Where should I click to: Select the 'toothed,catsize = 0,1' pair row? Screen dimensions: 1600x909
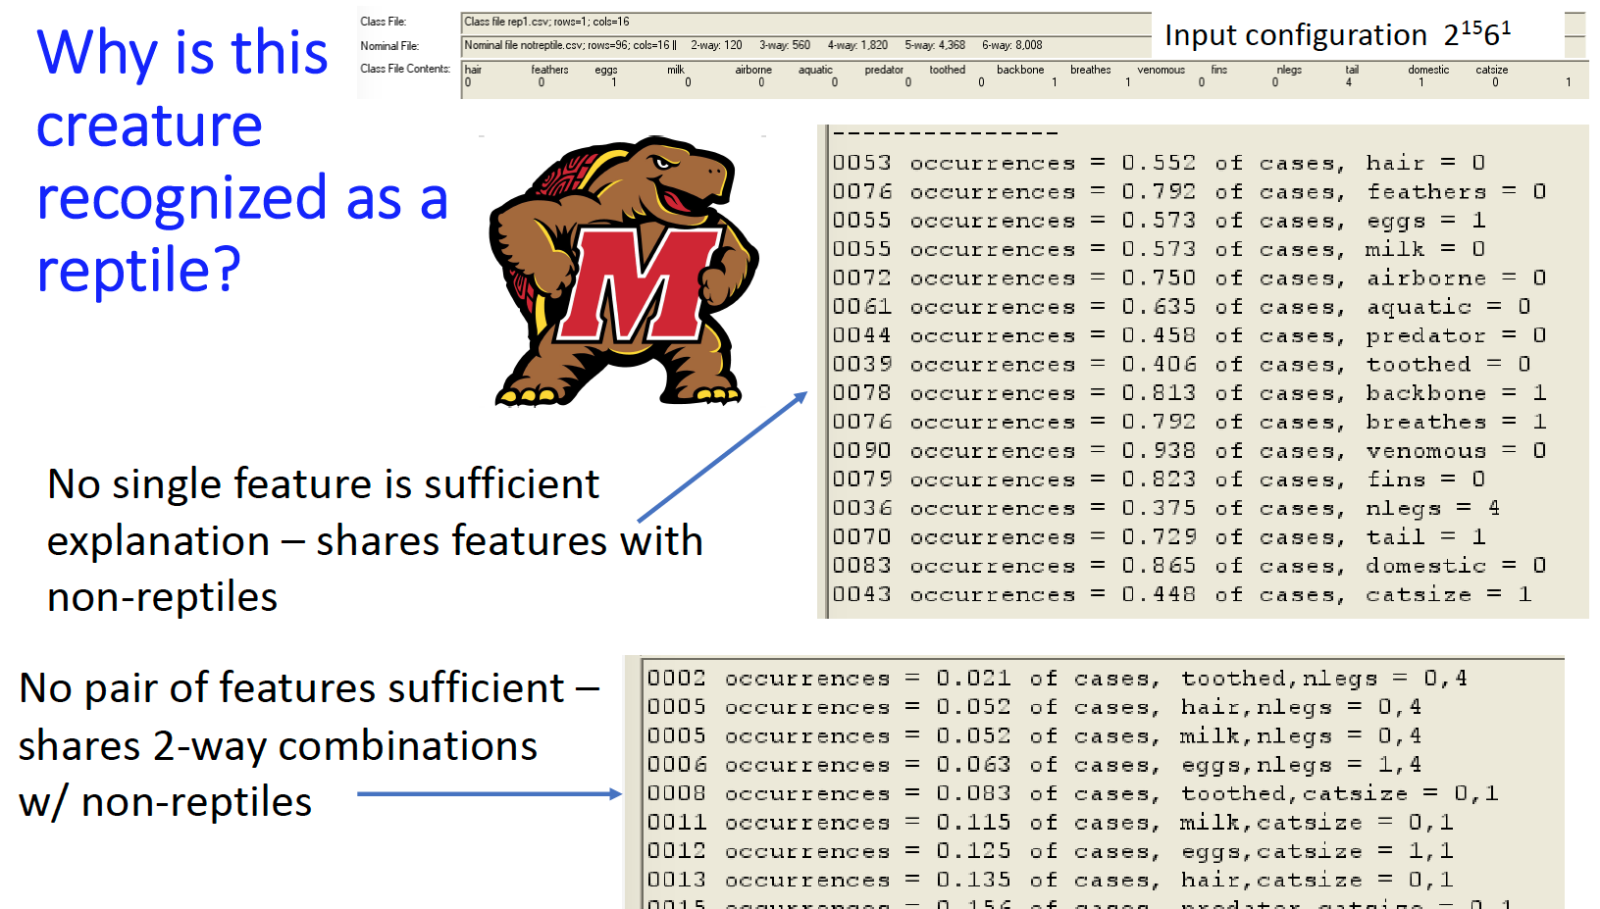click(1073, 794)
